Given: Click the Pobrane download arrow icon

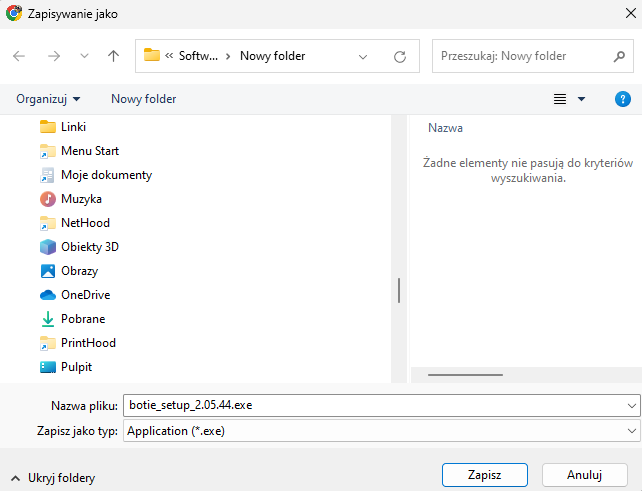Looking at the screenshot, I should (x=47, y=319).
